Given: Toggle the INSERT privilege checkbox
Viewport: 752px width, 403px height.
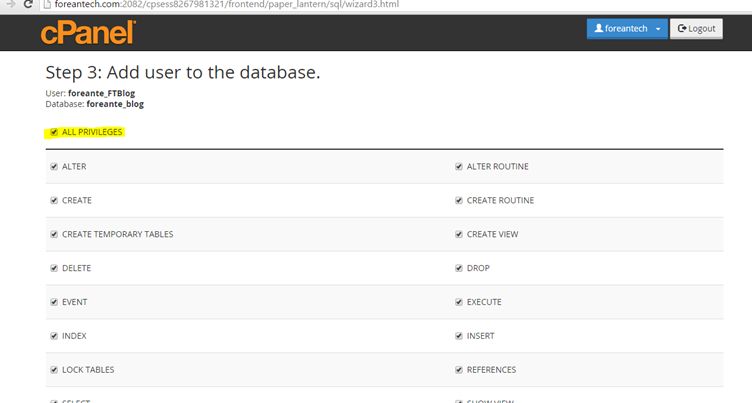Looking at the screenshot, I should pyautogui.click(x=459, y=336).
